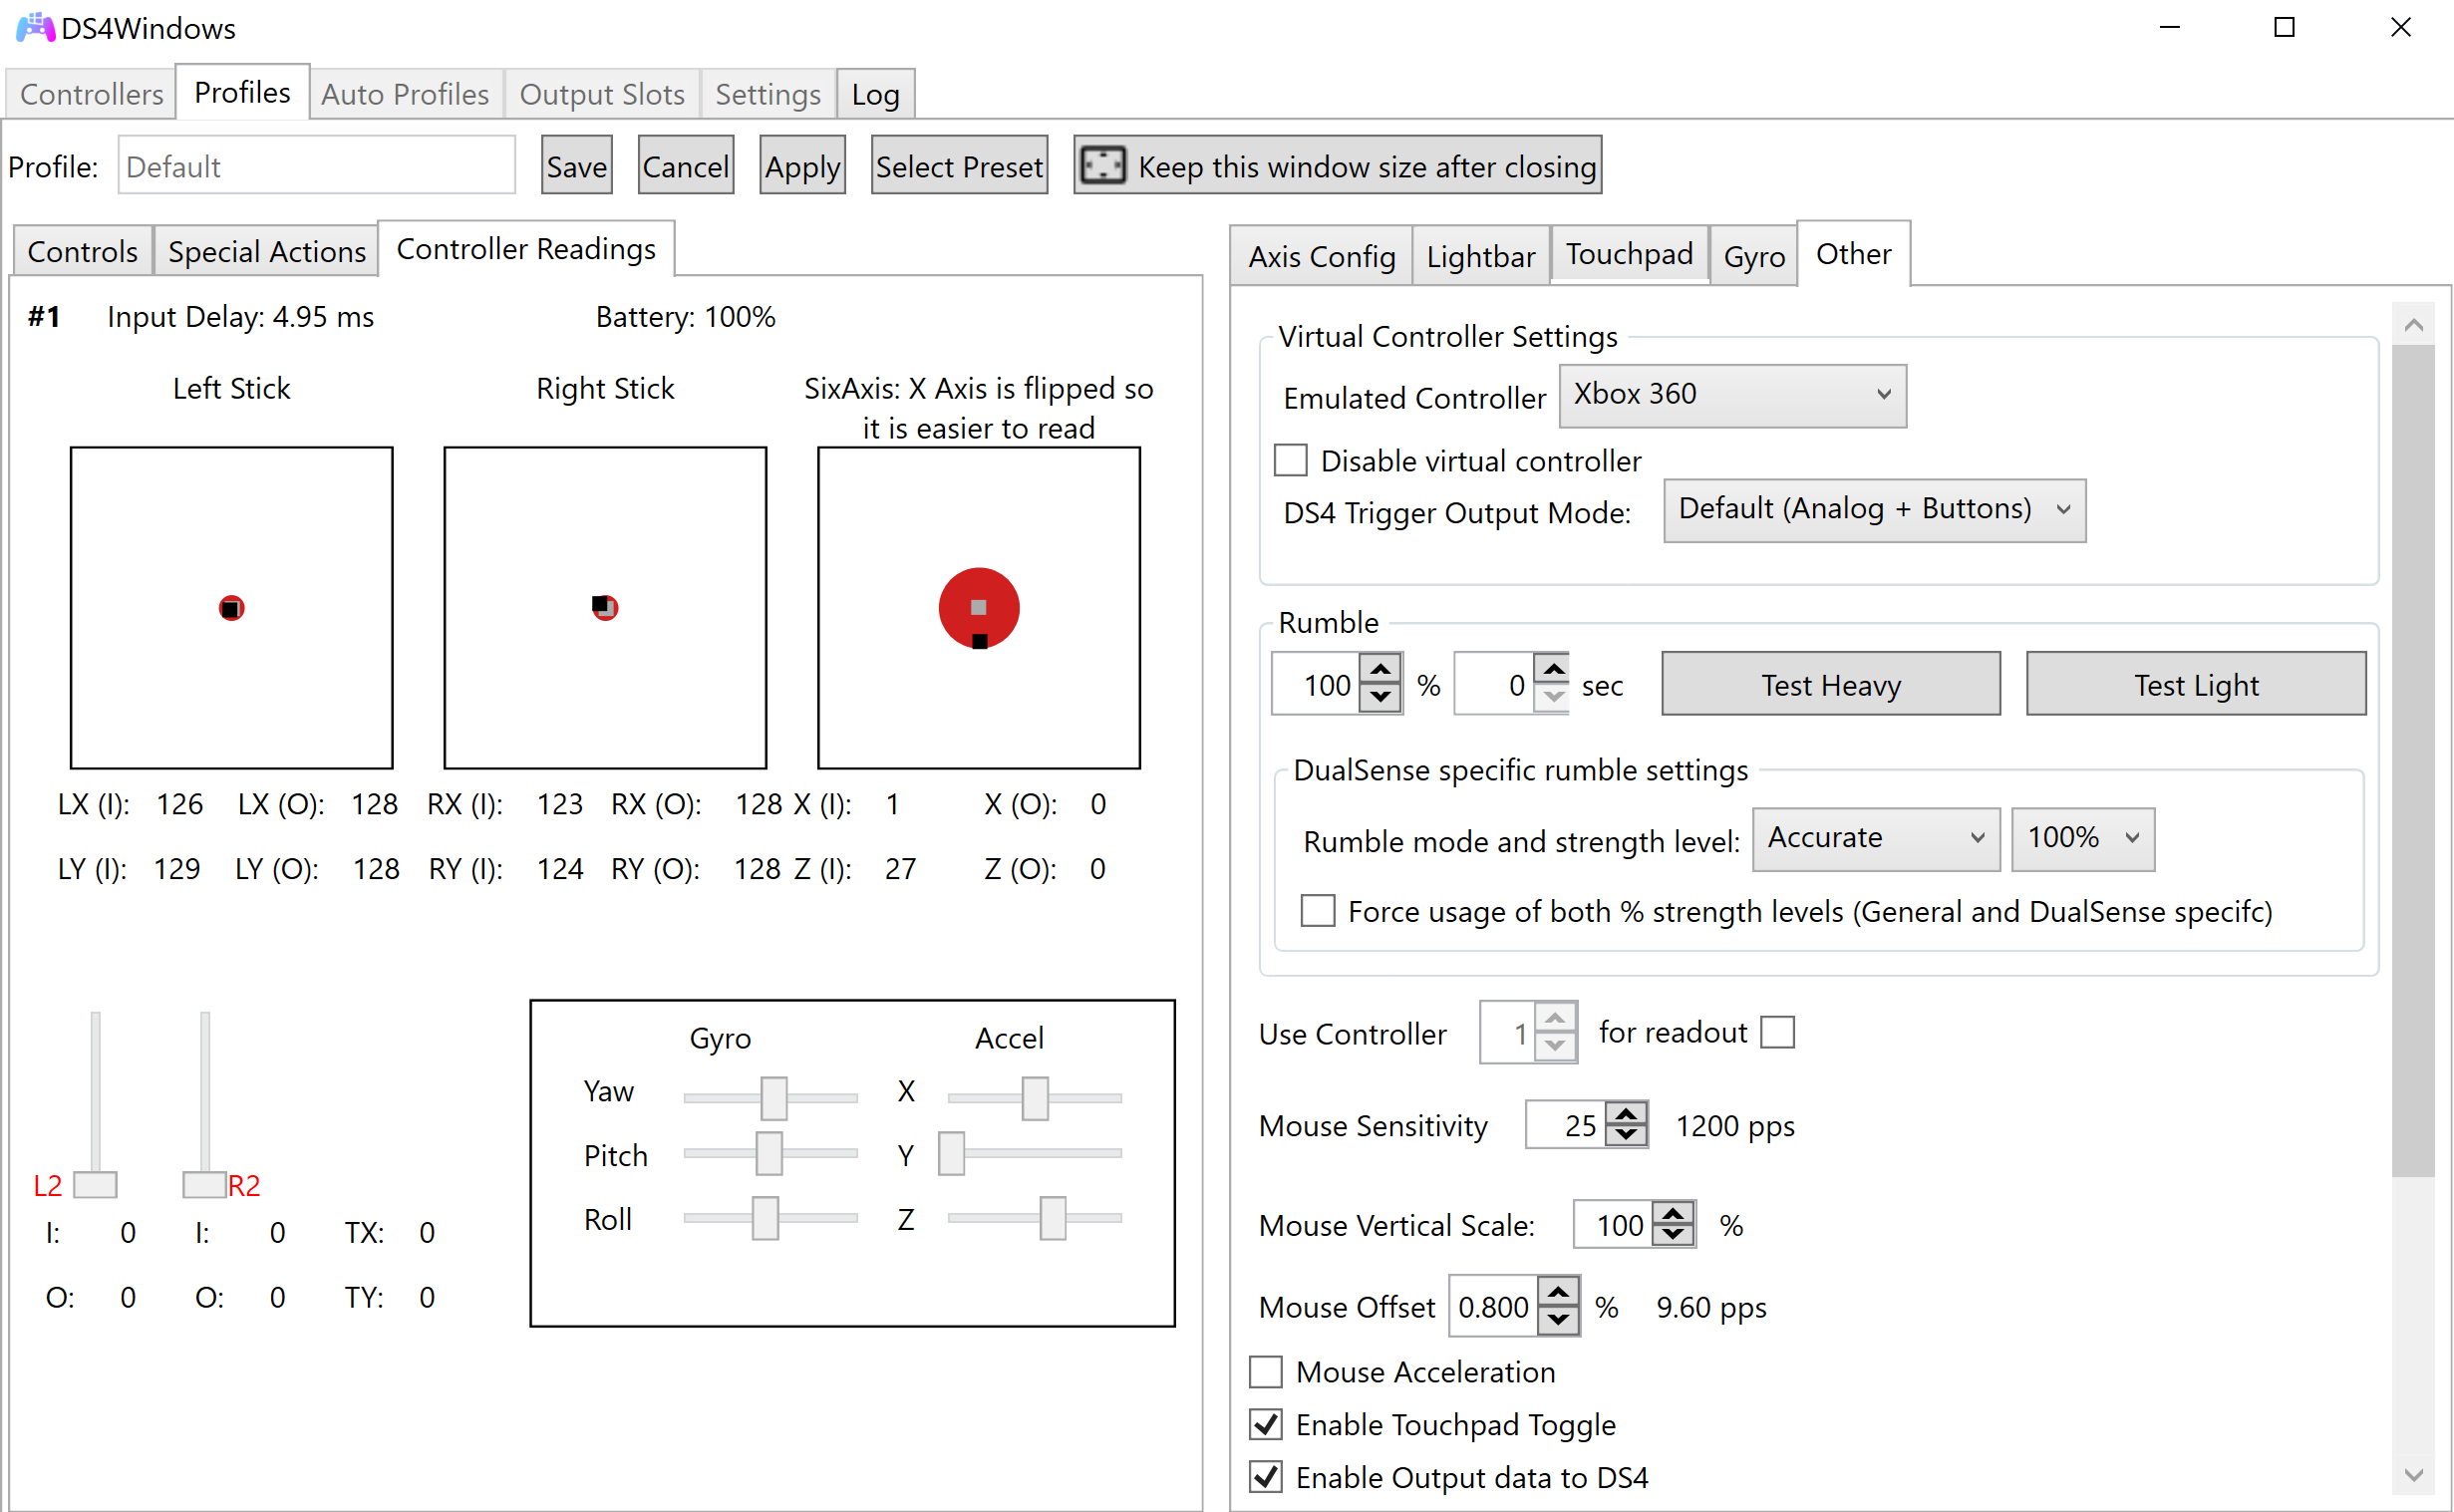2454x1512 pixels.
Task: Select the Profiles tab
Action: tap(242, 92)
